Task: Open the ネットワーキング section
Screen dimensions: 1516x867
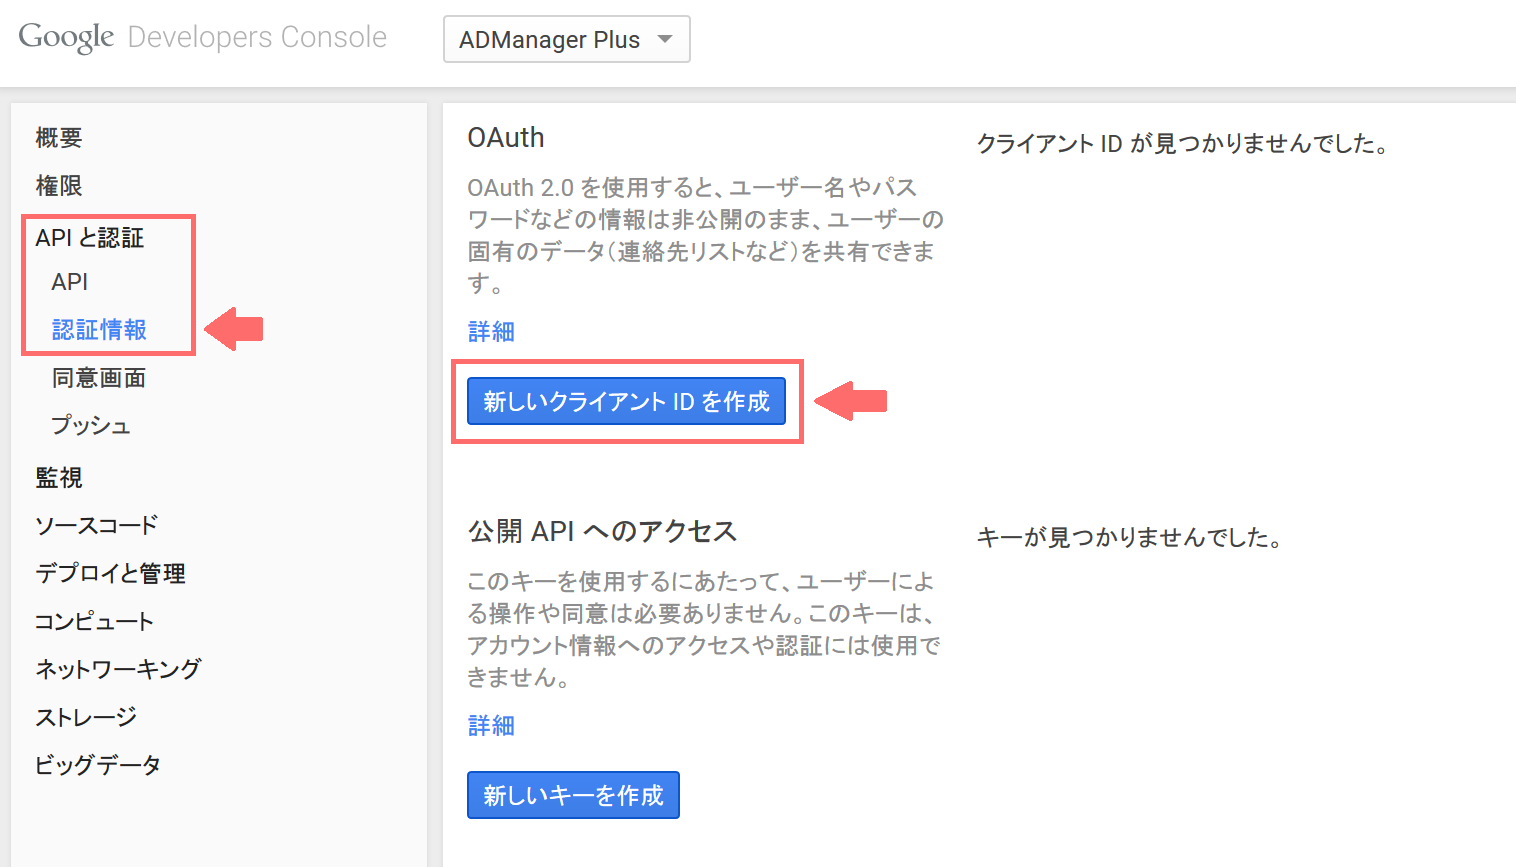Action: [117, 668]
